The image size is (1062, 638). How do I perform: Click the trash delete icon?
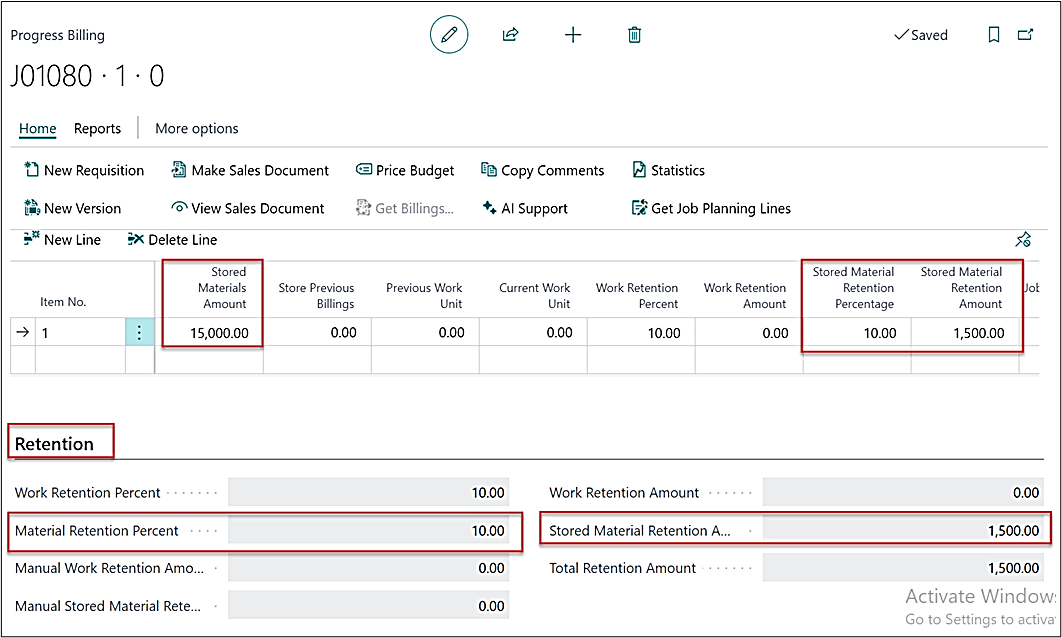[x=634, y=35]
